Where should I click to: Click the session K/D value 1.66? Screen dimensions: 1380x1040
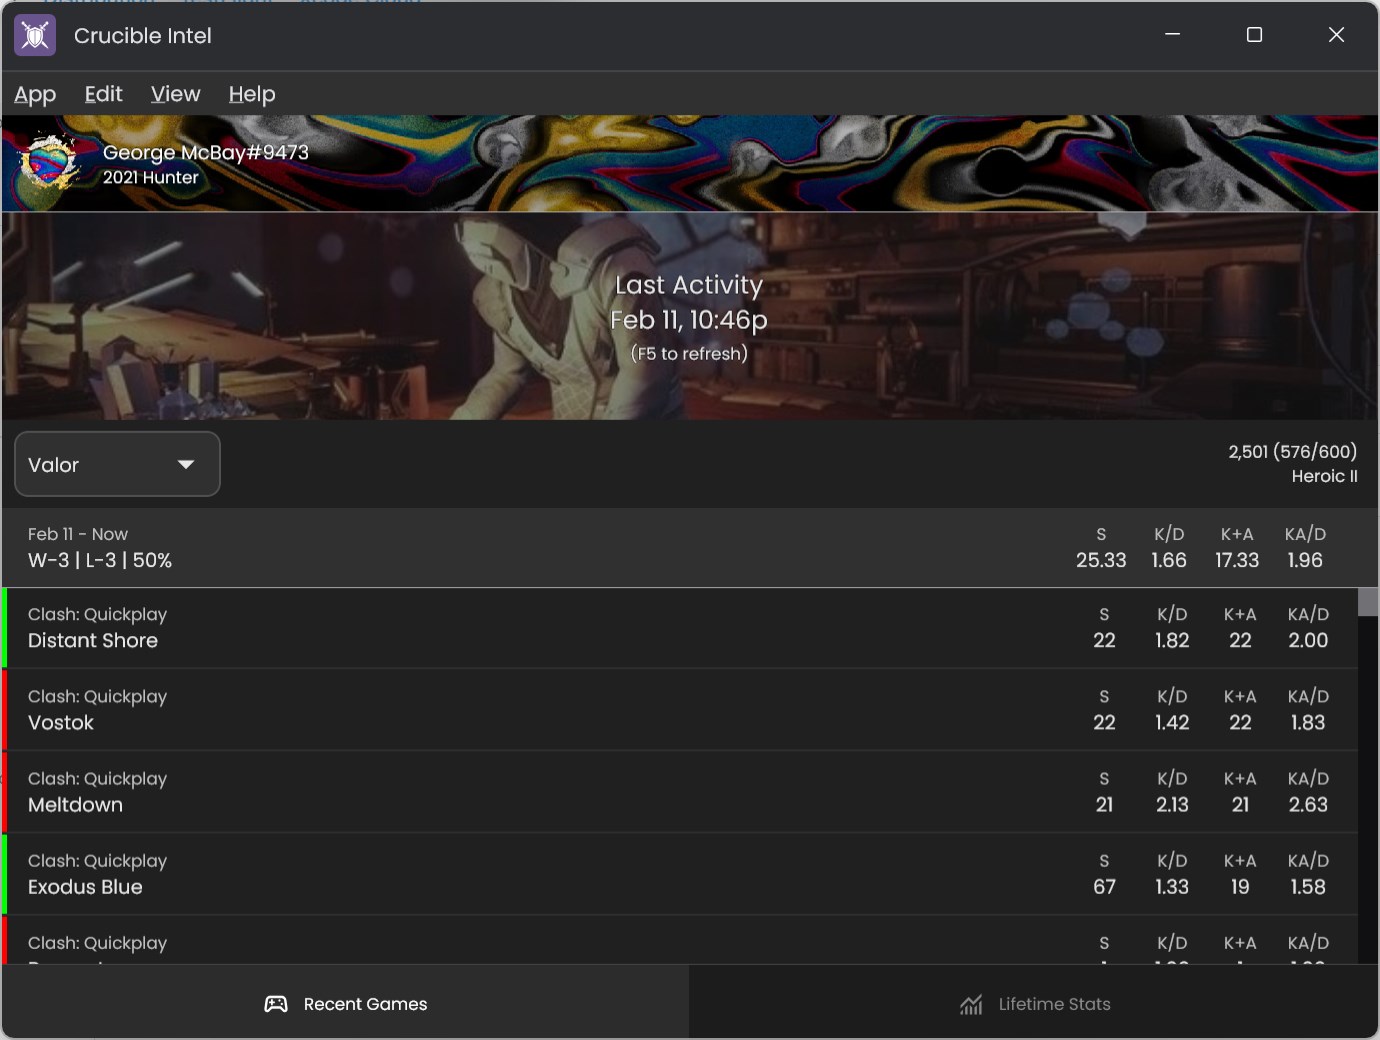click(1169, 560)
